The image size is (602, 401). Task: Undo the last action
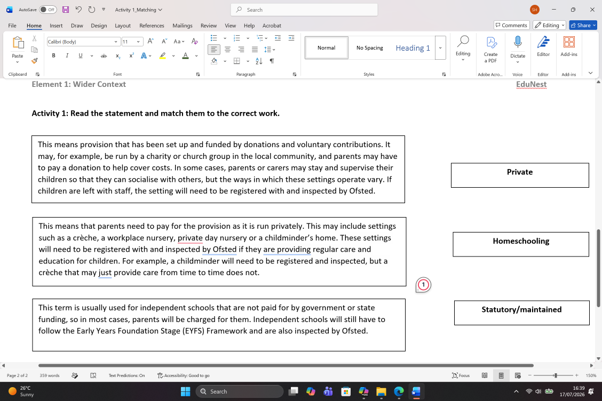[x=78, y=10]
